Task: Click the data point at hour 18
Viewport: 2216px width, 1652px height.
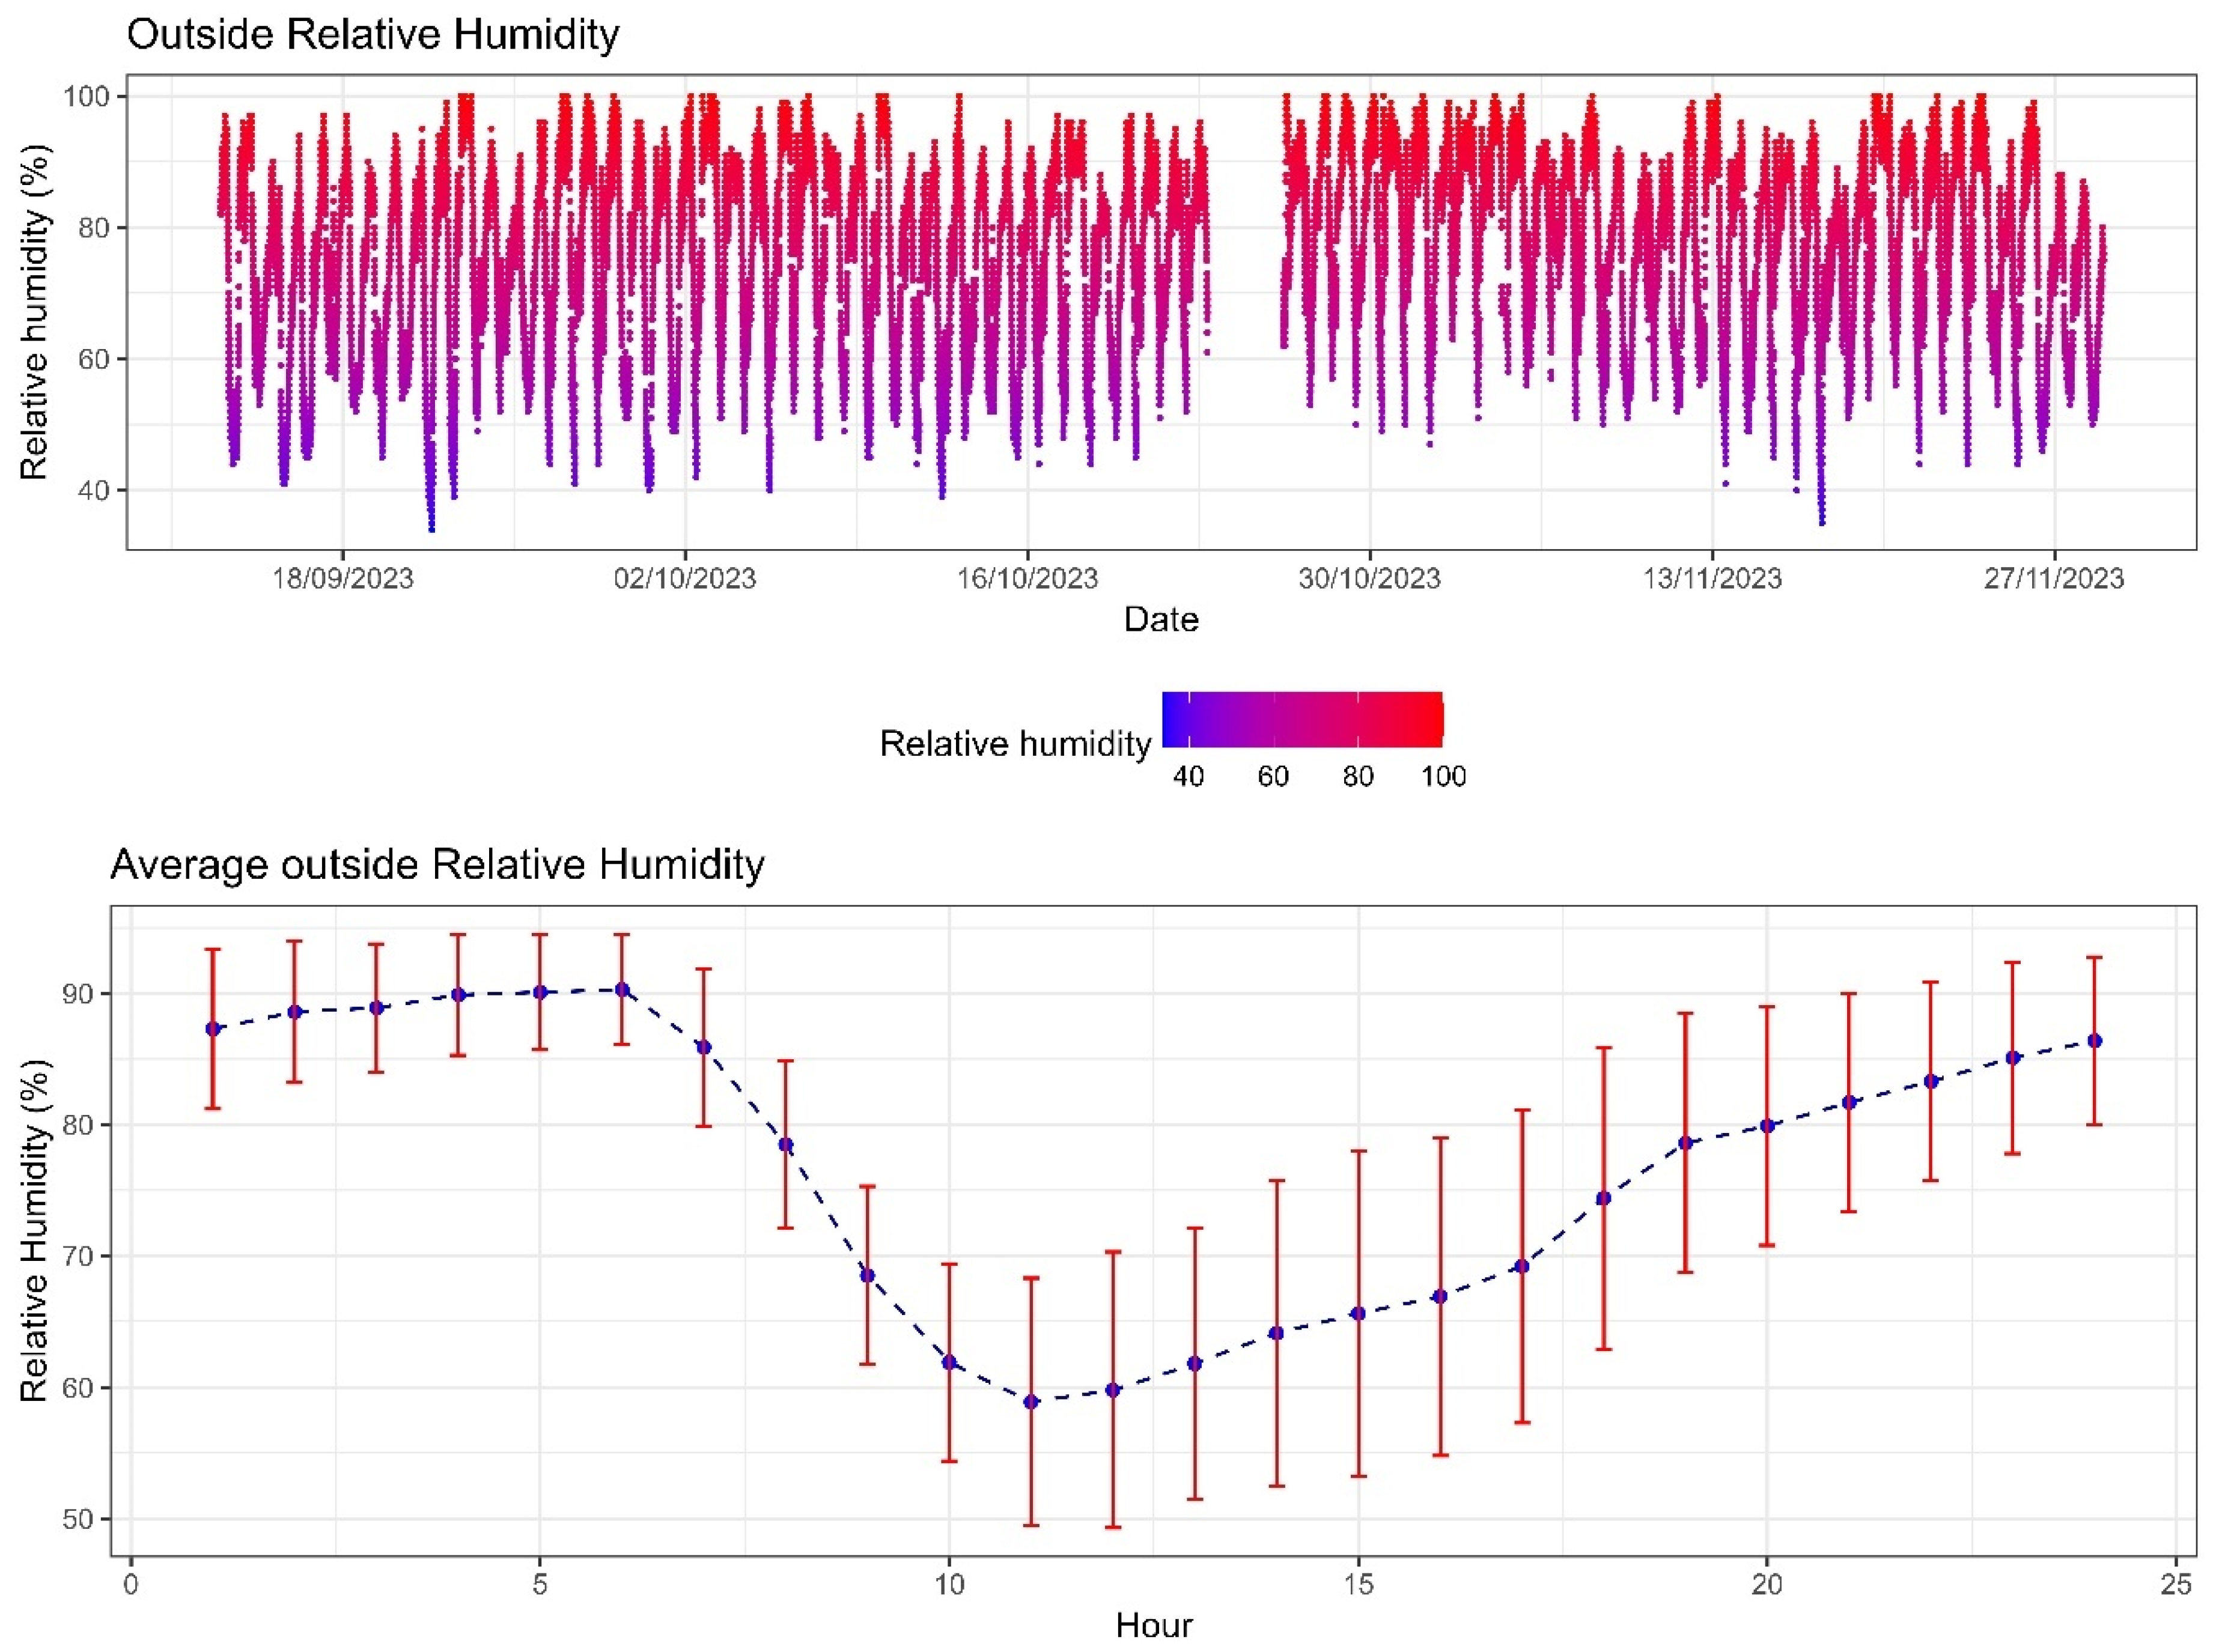Action: tap(1603, 1198)
